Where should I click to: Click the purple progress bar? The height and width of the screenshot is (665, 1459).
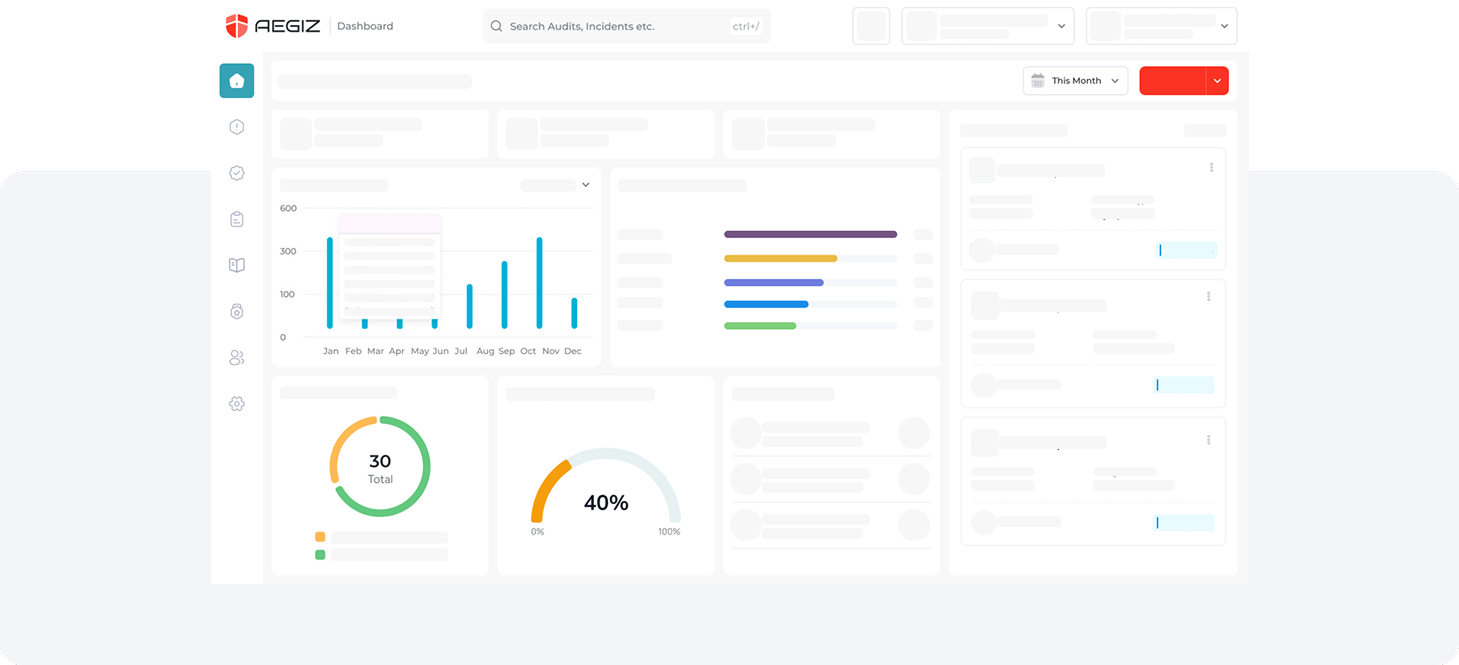tap(810, 234)
